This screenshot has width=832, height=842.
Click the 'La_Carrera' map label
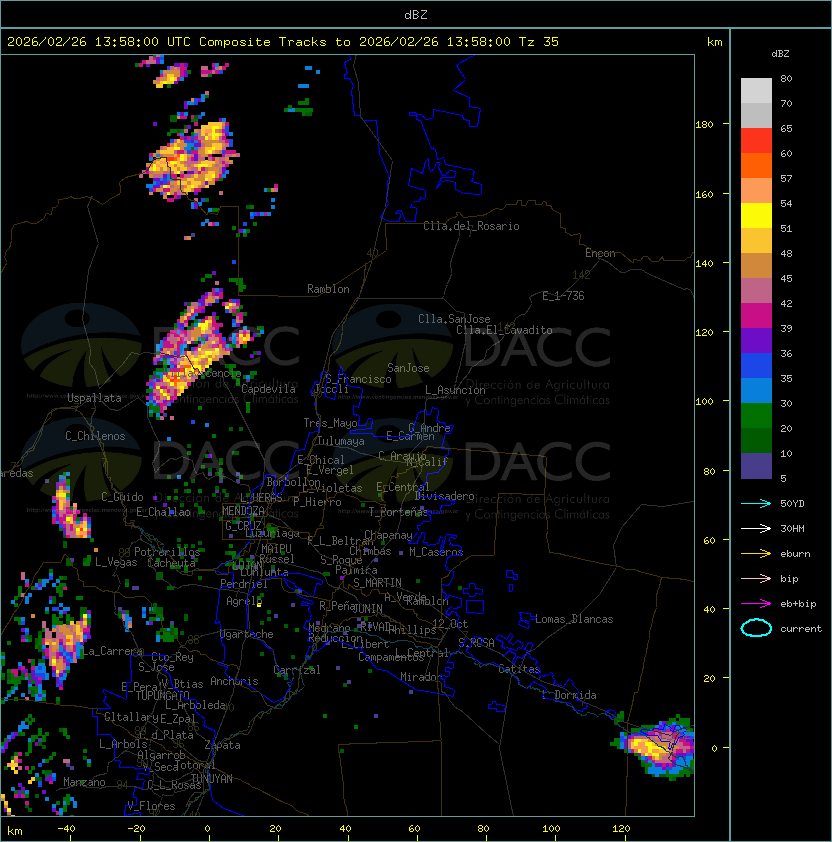pos(112,651)
